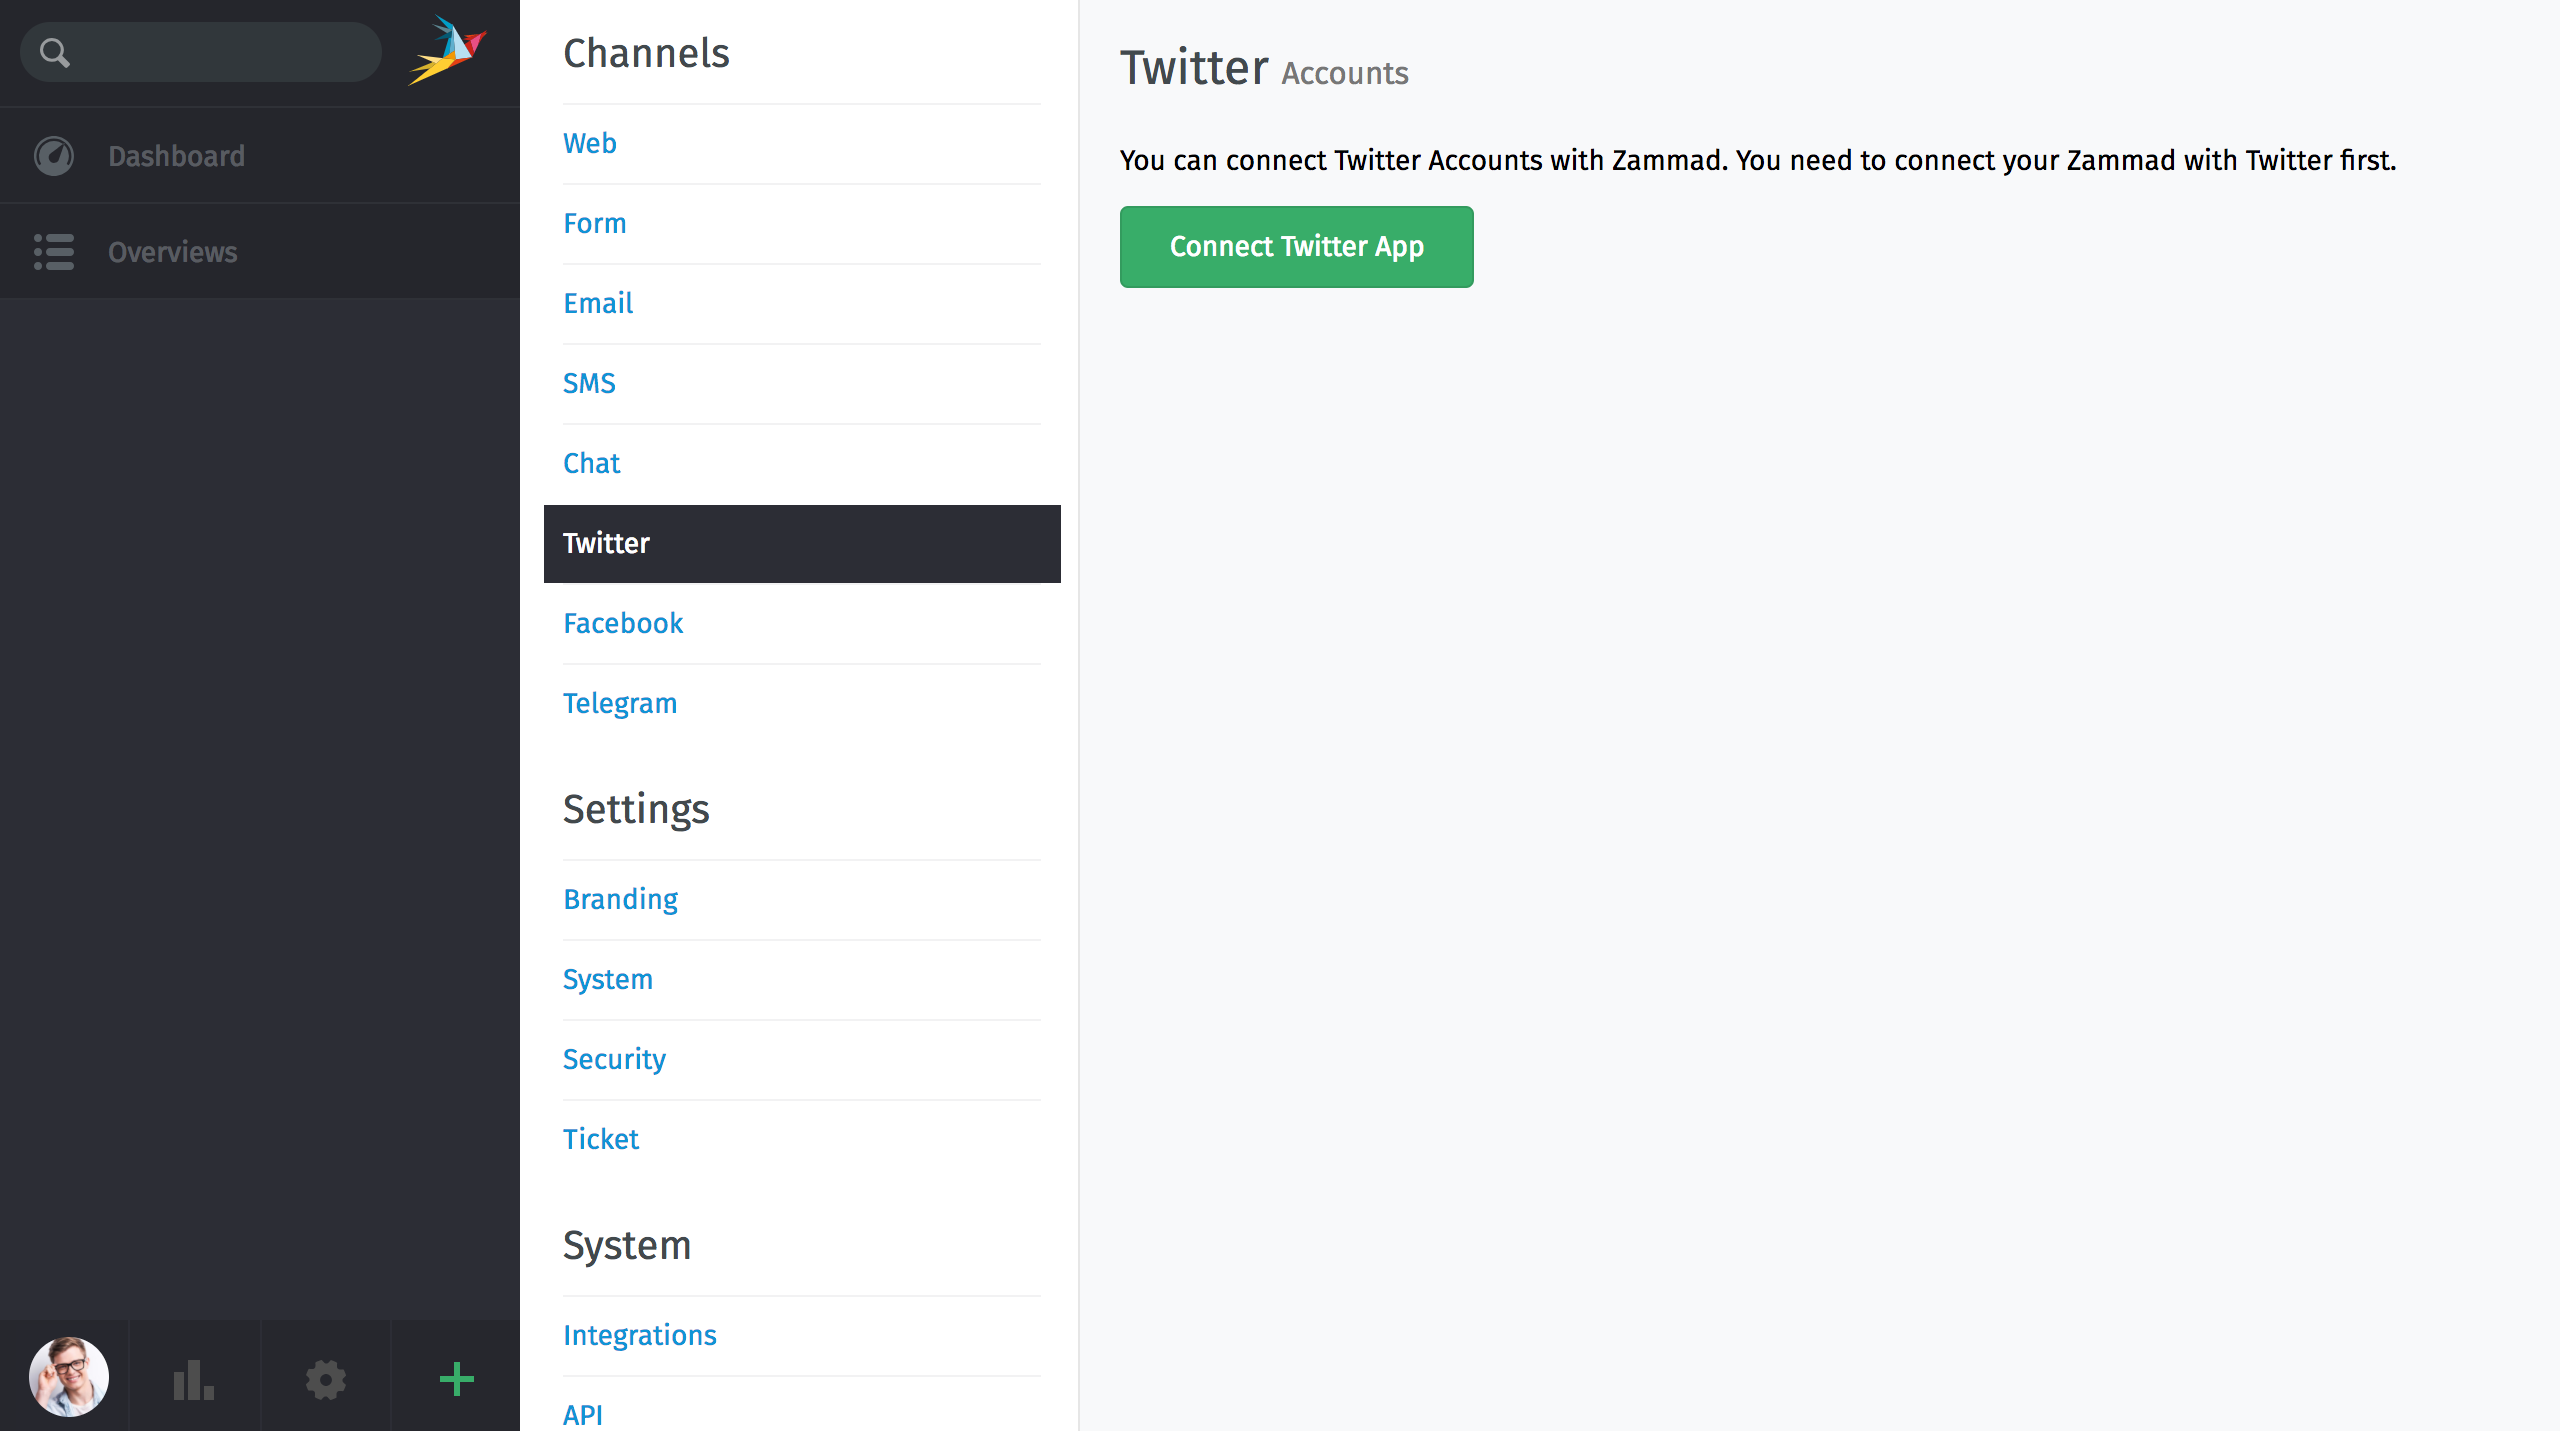Focus the search input field
The height and width of the screenshot is (1431, 2560).
200,52
